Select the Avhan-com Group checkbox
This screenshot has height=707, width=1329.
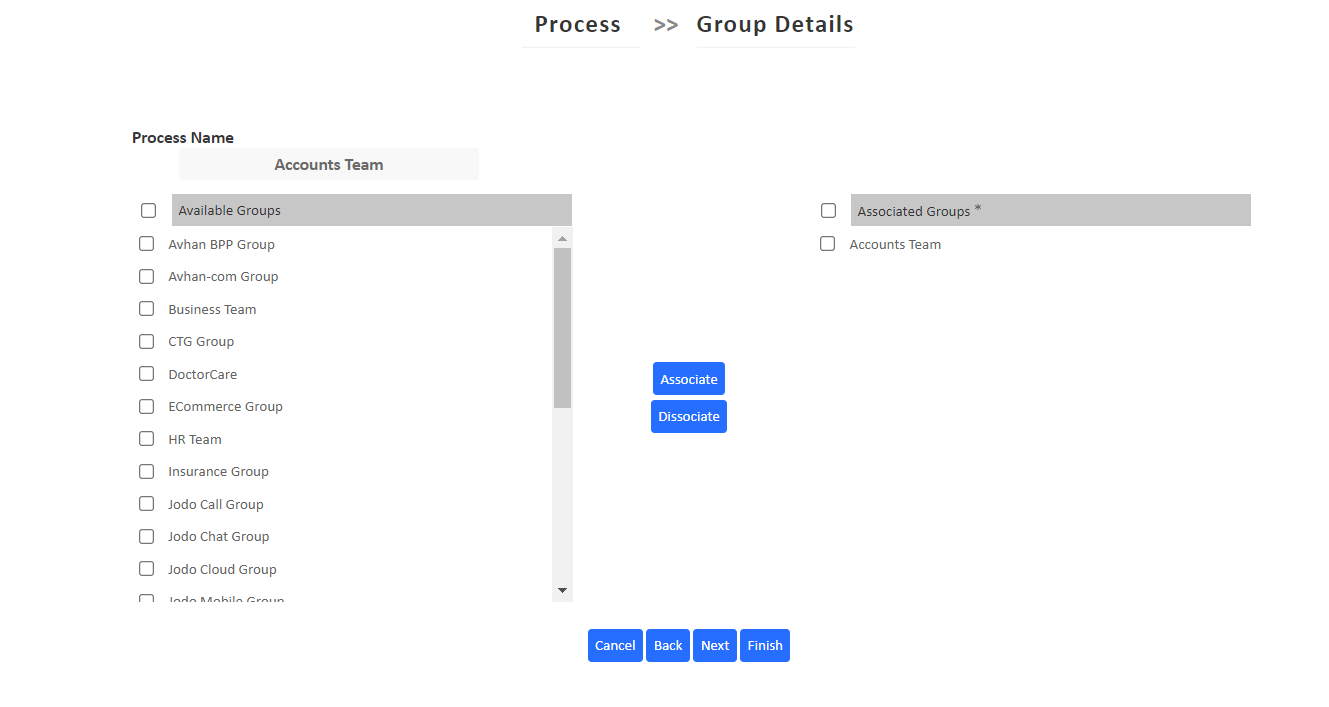(146, 276)
